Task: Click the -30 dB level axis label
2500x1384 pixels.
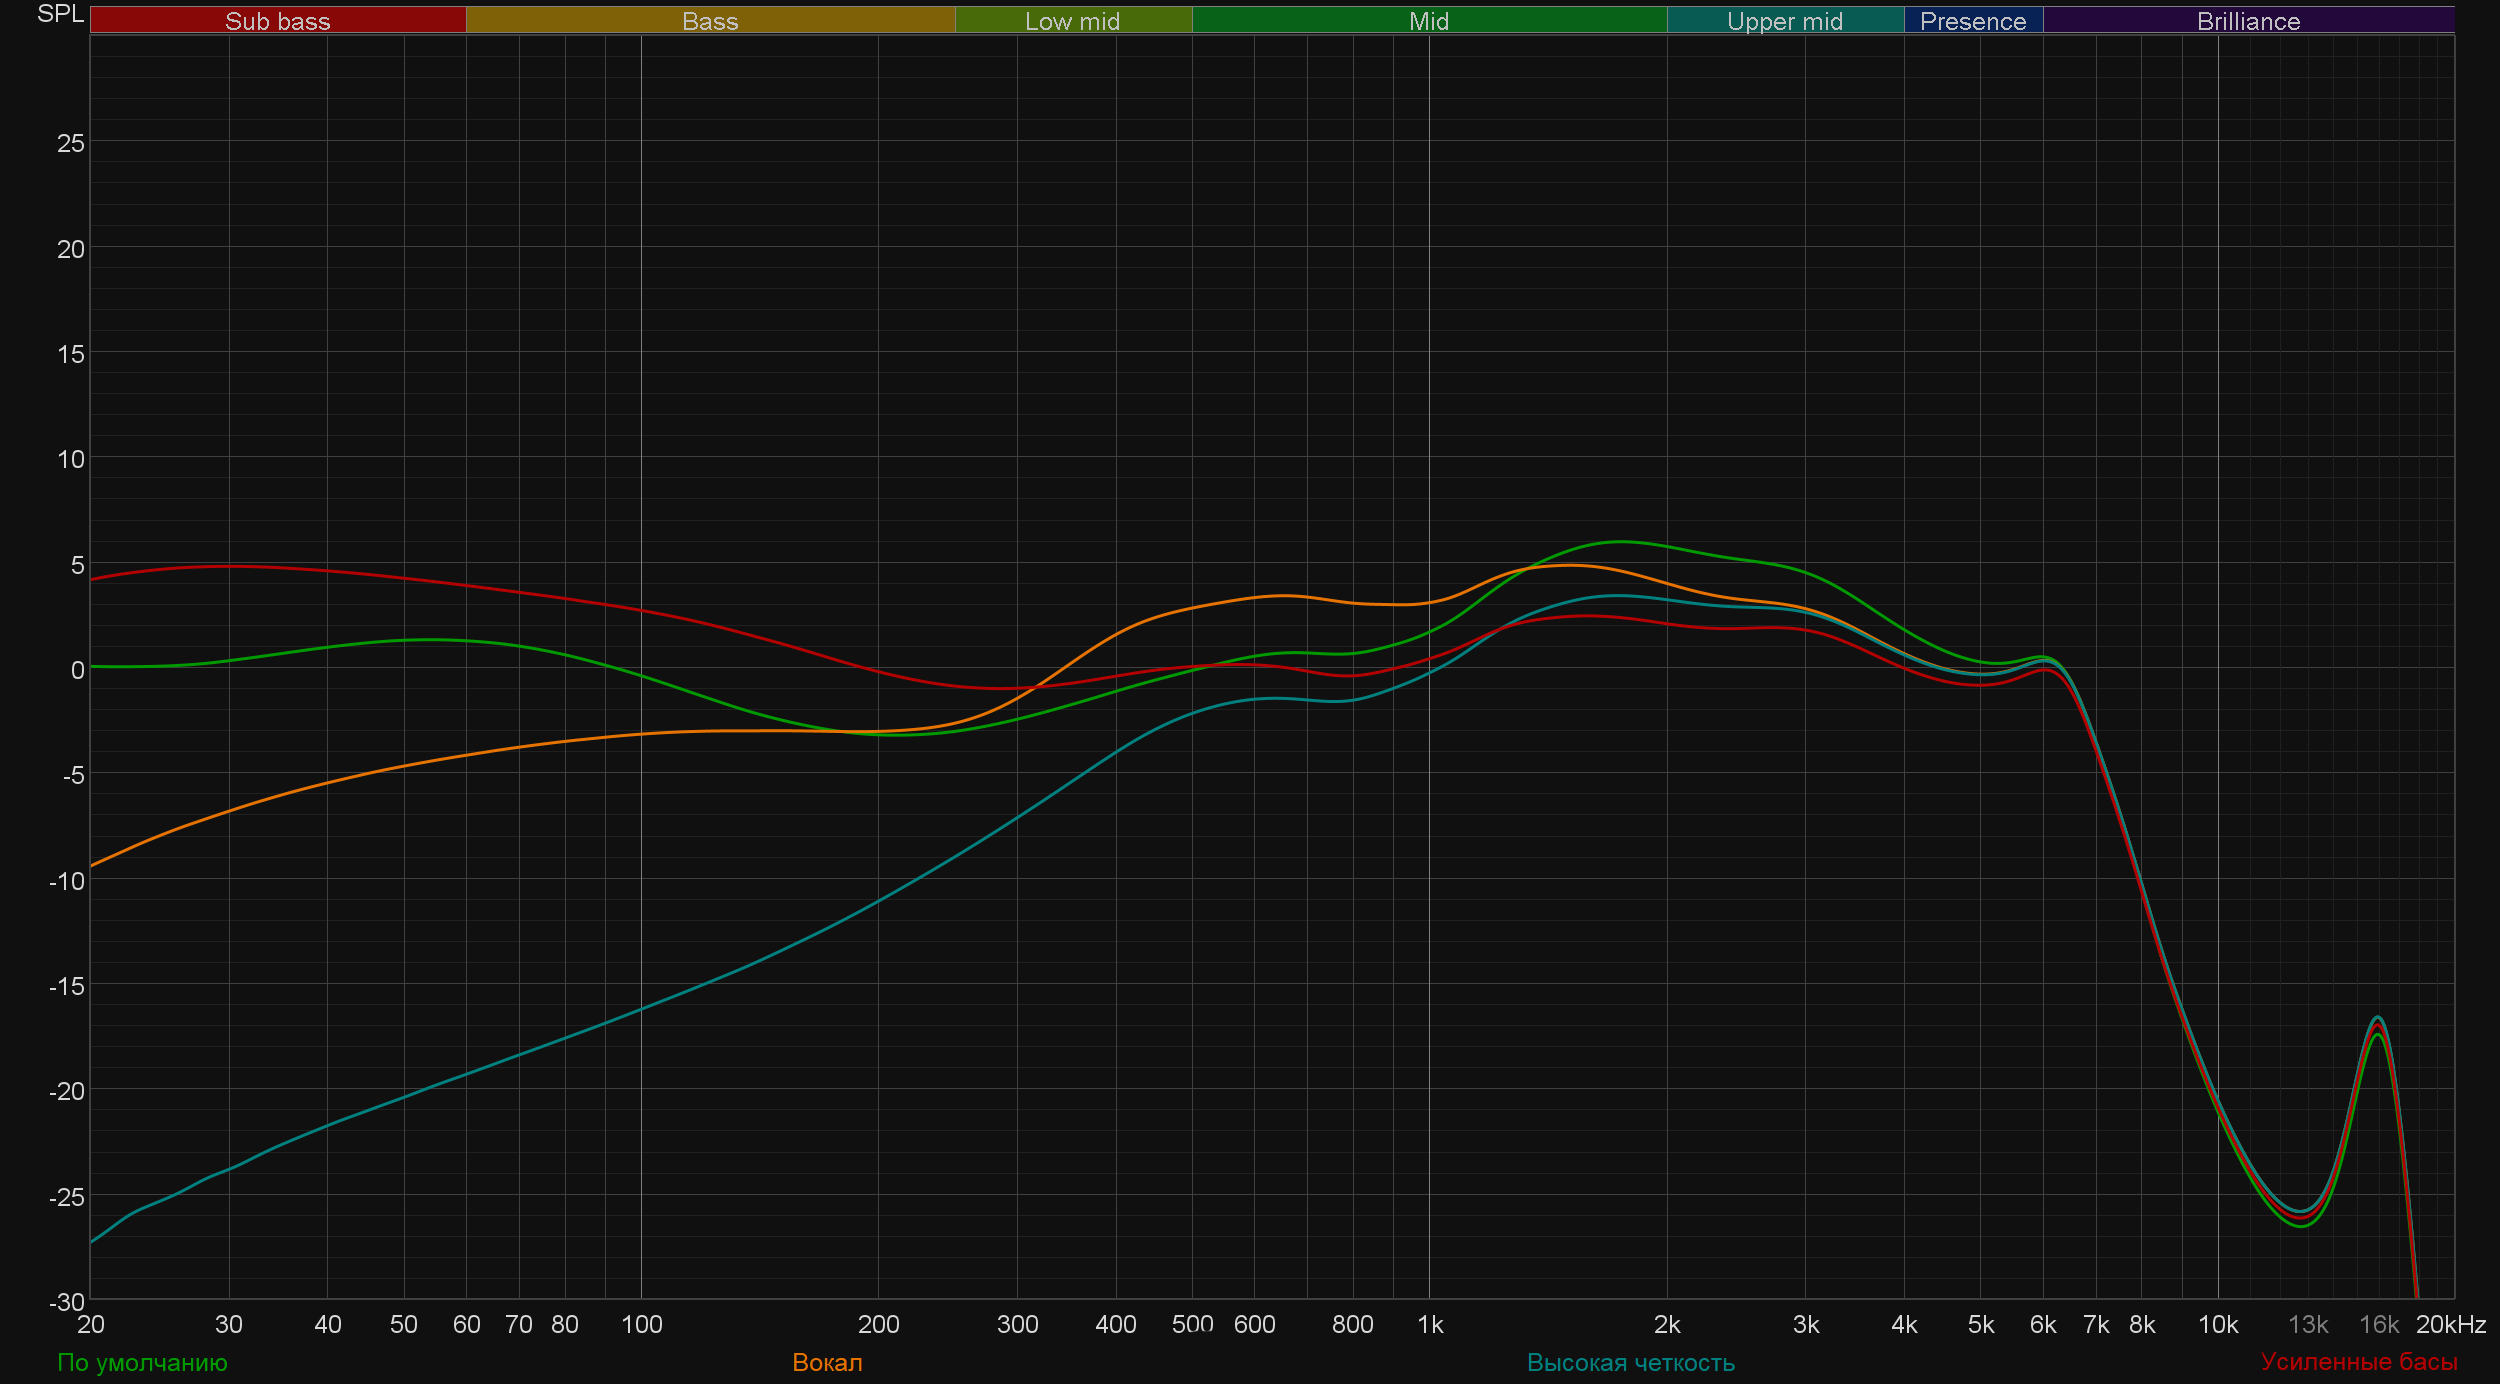Action: tap(67, 1301)
